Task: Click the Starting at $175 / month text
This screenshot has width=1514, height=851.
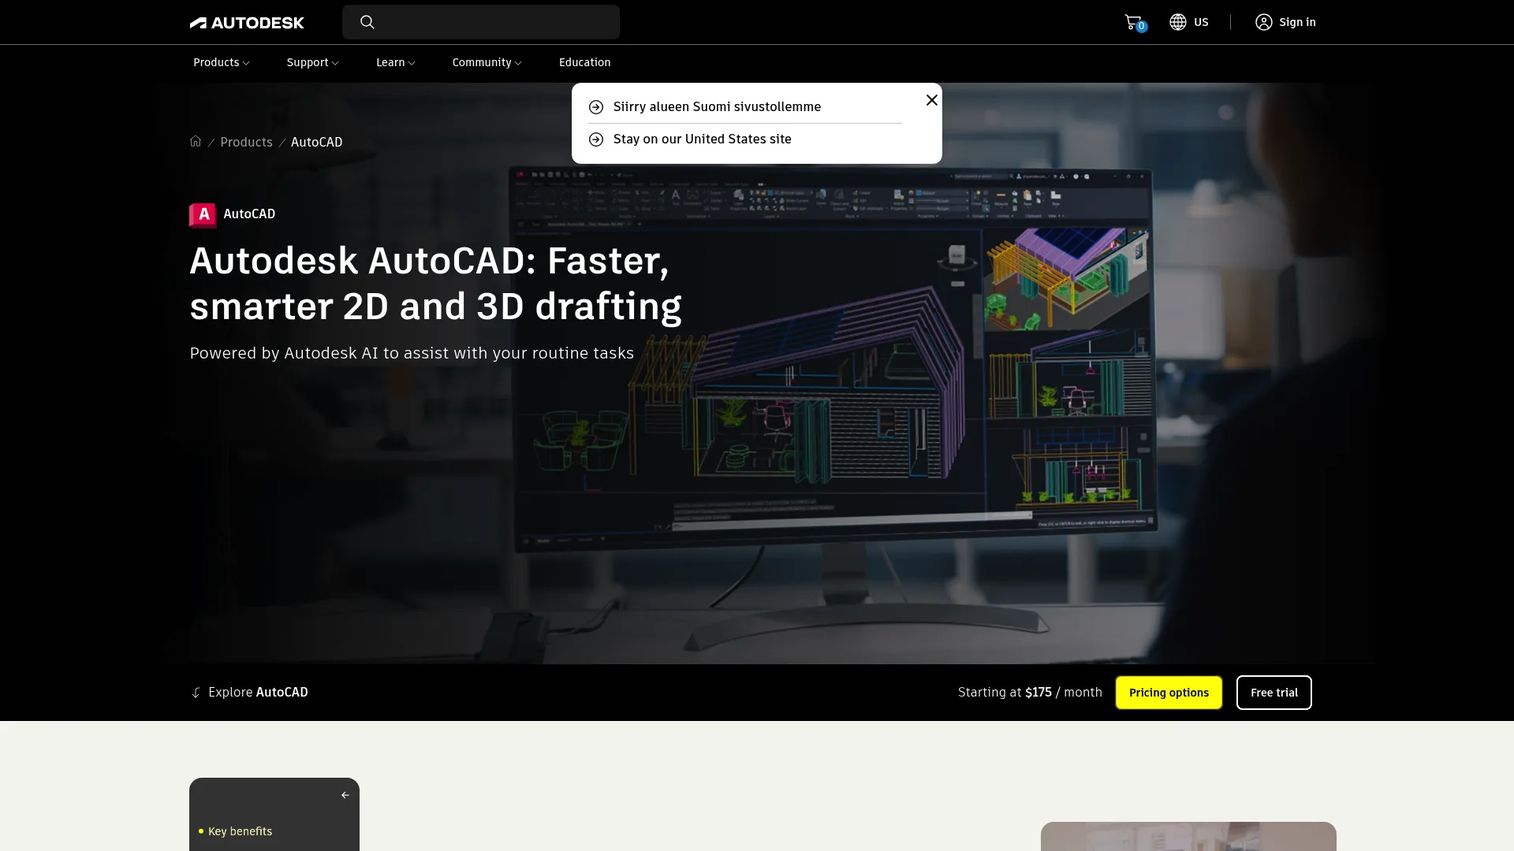Action: tap(1030, 692)
